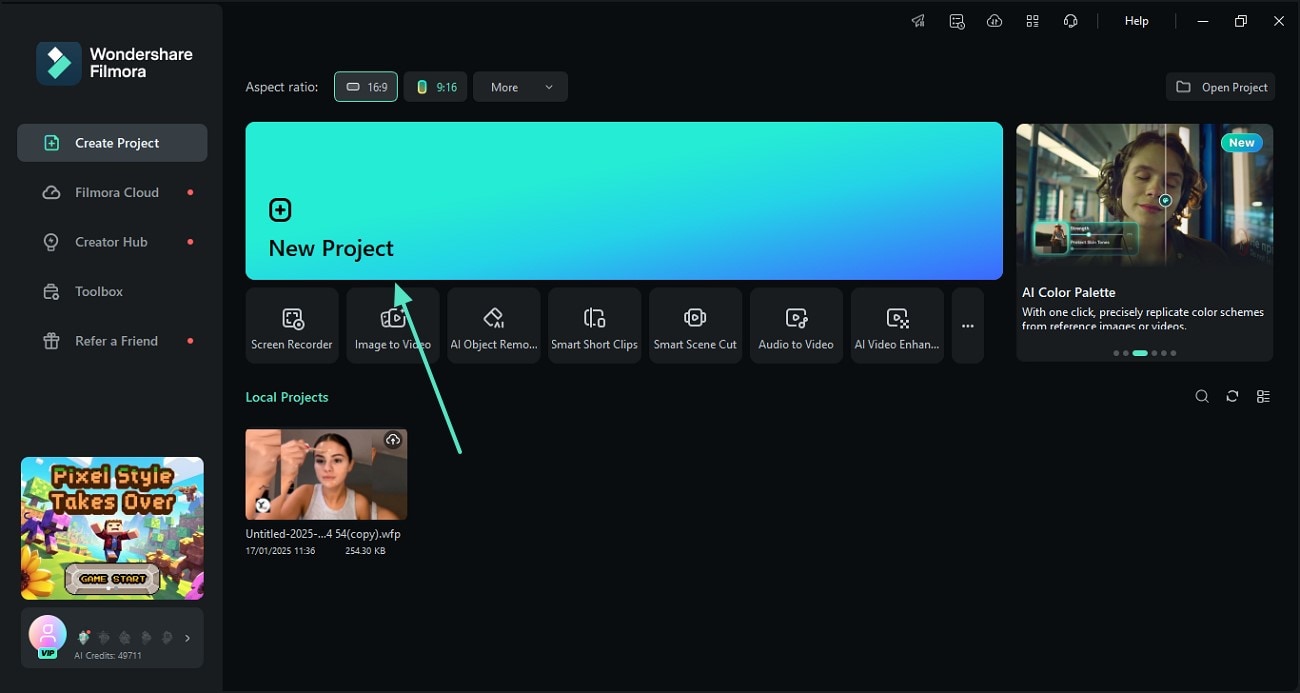Open Smart Scene Cut tool
The width and height of the screenshot is (1300, 693).
tap(695, 326)
